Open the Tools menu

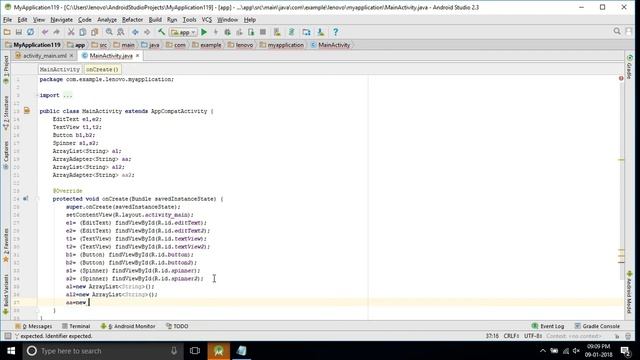pyautogui.click(x=189, y=20)
